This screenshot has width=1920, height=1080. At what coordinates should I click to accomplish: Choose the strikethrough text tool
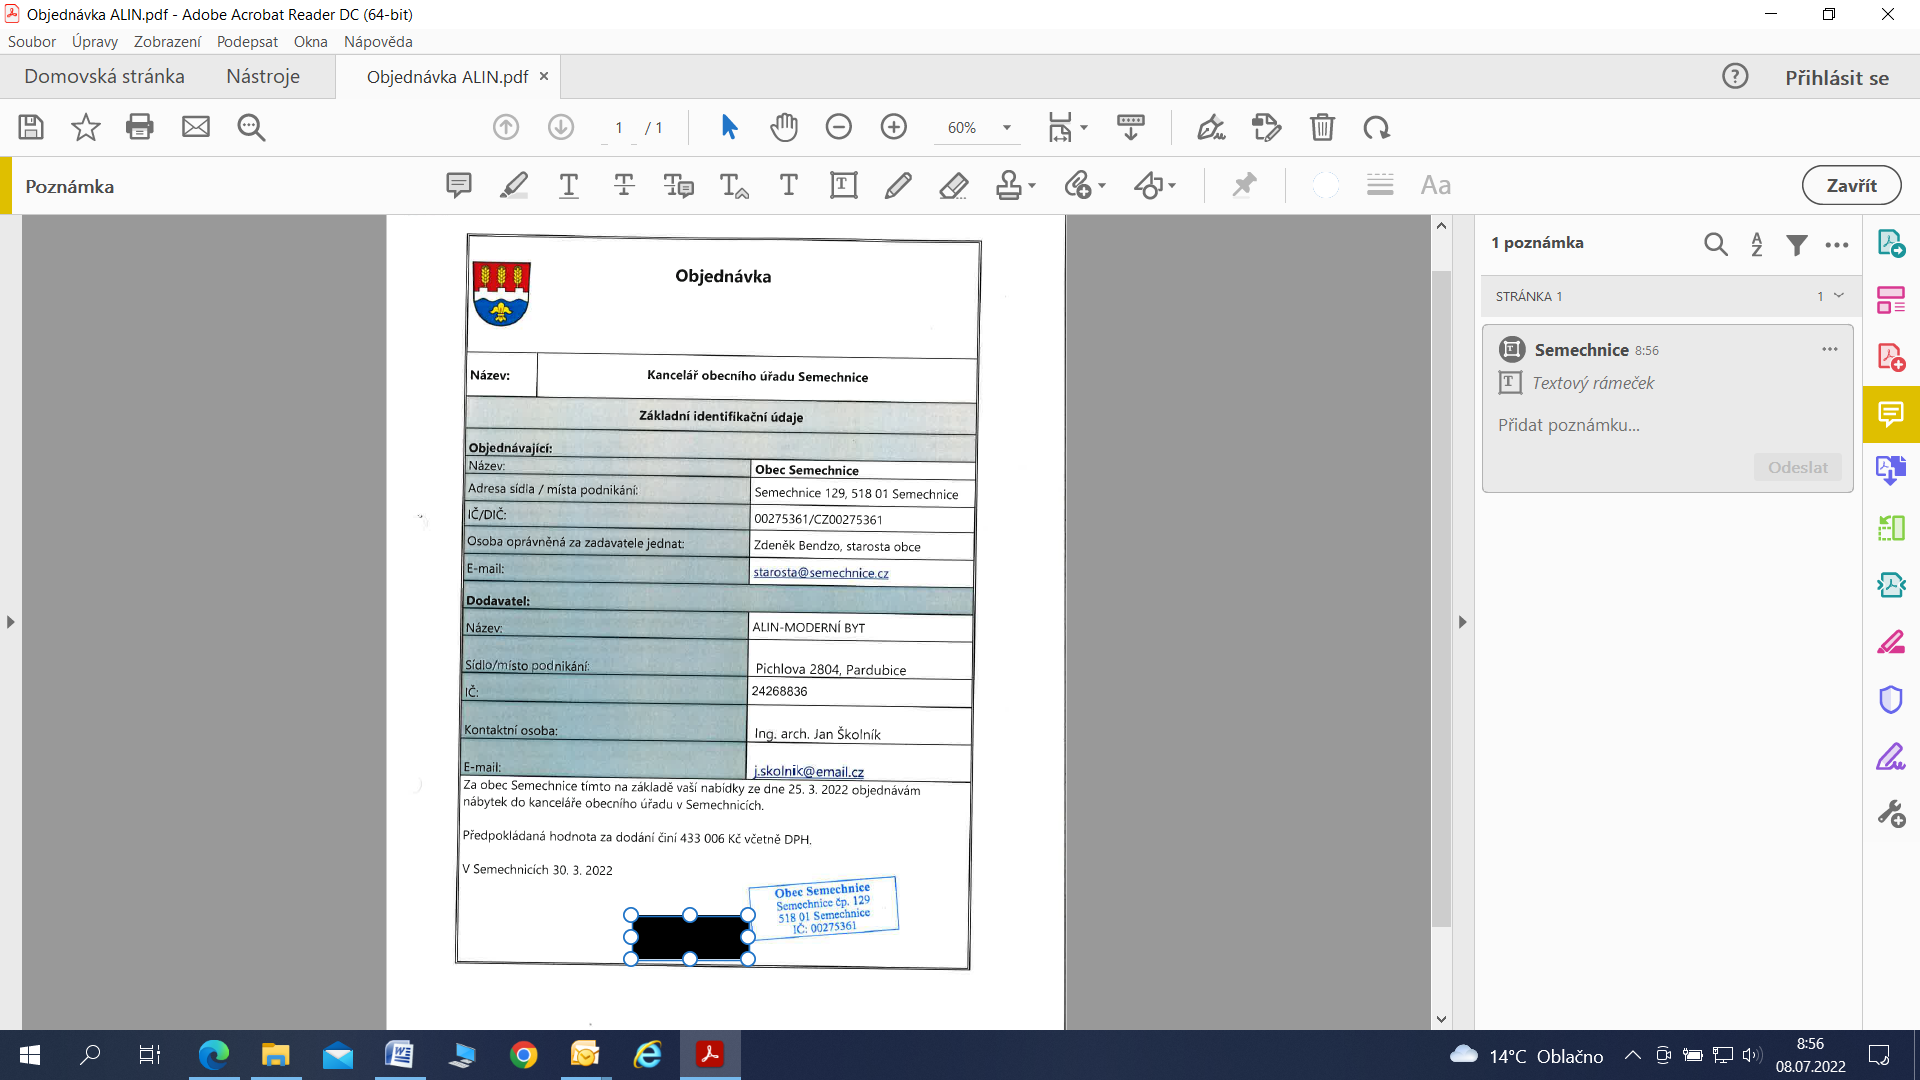[x=624, y=185]
